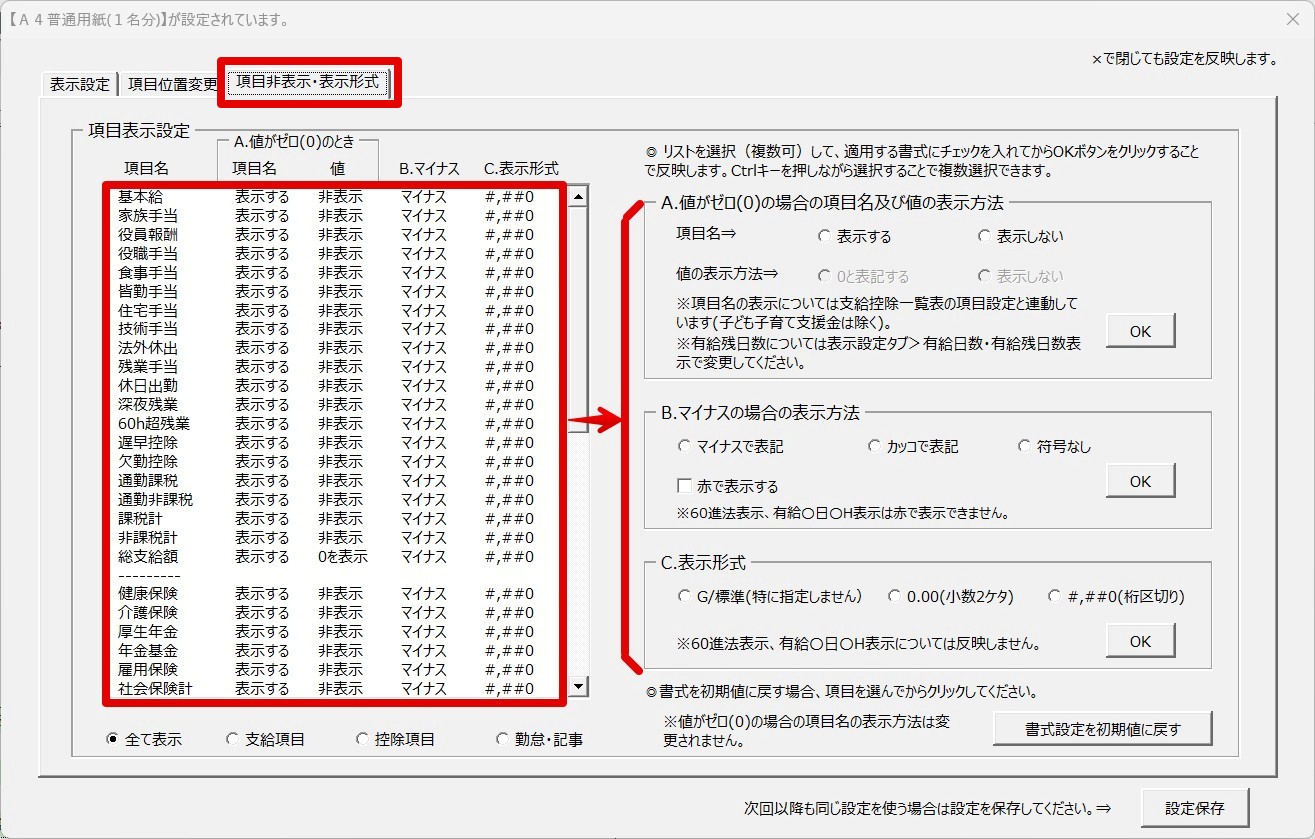This screenshot has width=1315, height=839.
Task: Choose カッコで表記 option
Action: pos(912,447)
